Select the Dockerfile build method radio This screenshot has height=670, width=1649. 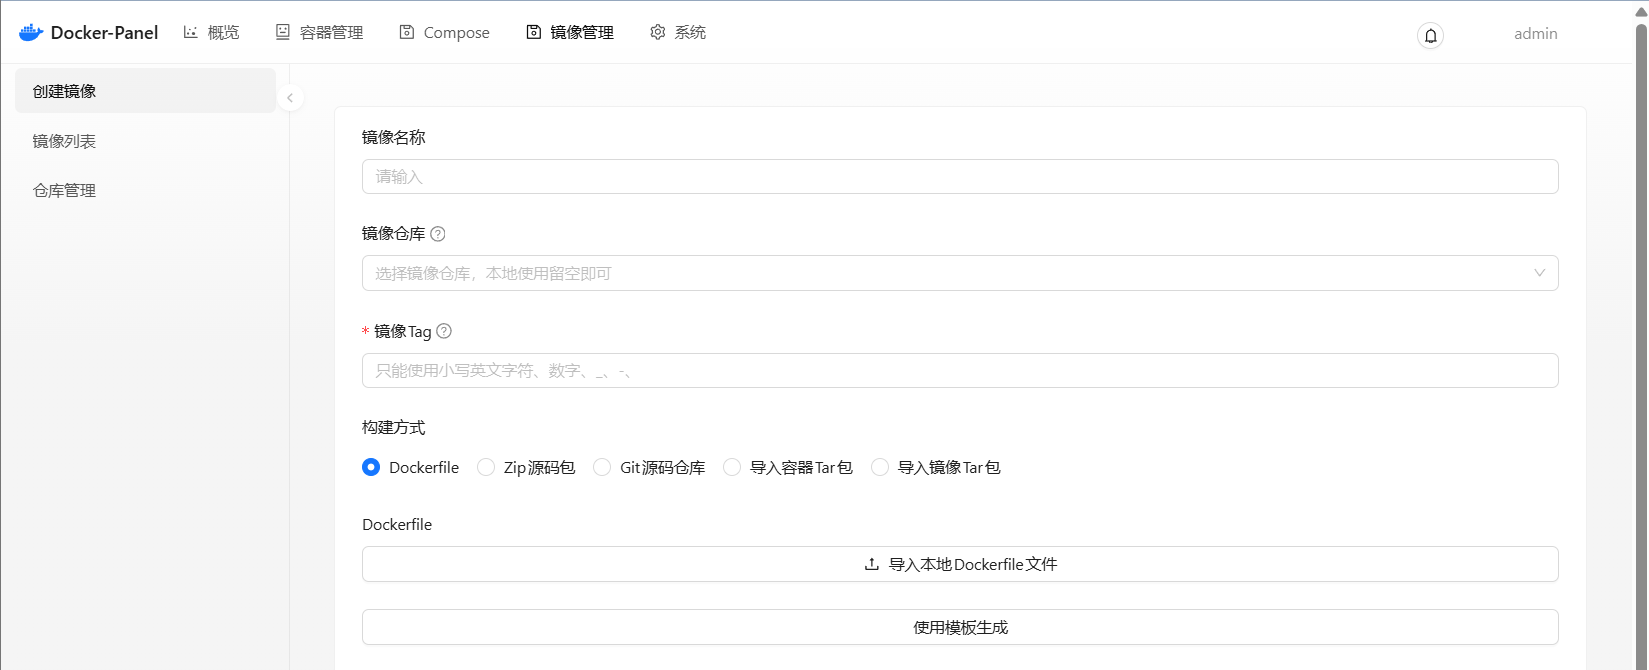pos(371,467)
